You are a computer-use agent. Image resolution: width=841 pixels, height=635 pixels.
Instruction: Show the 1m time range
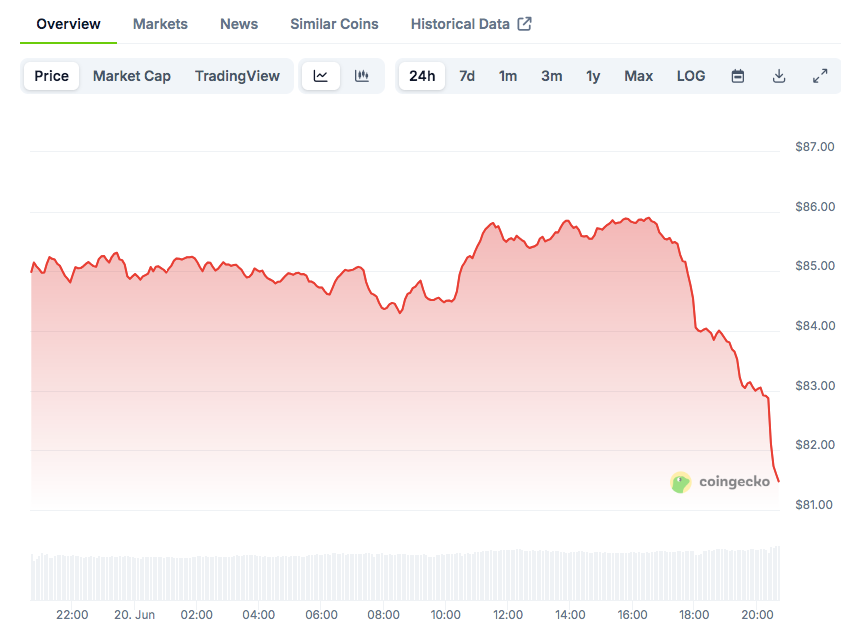coord(508,76)
